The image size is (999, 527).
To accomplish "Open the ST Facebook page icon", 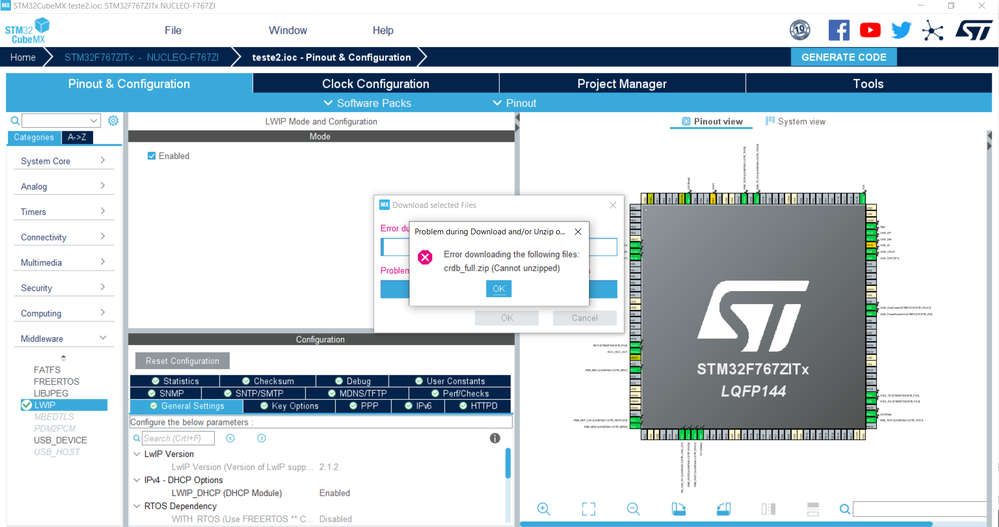I will coord(838,30).
